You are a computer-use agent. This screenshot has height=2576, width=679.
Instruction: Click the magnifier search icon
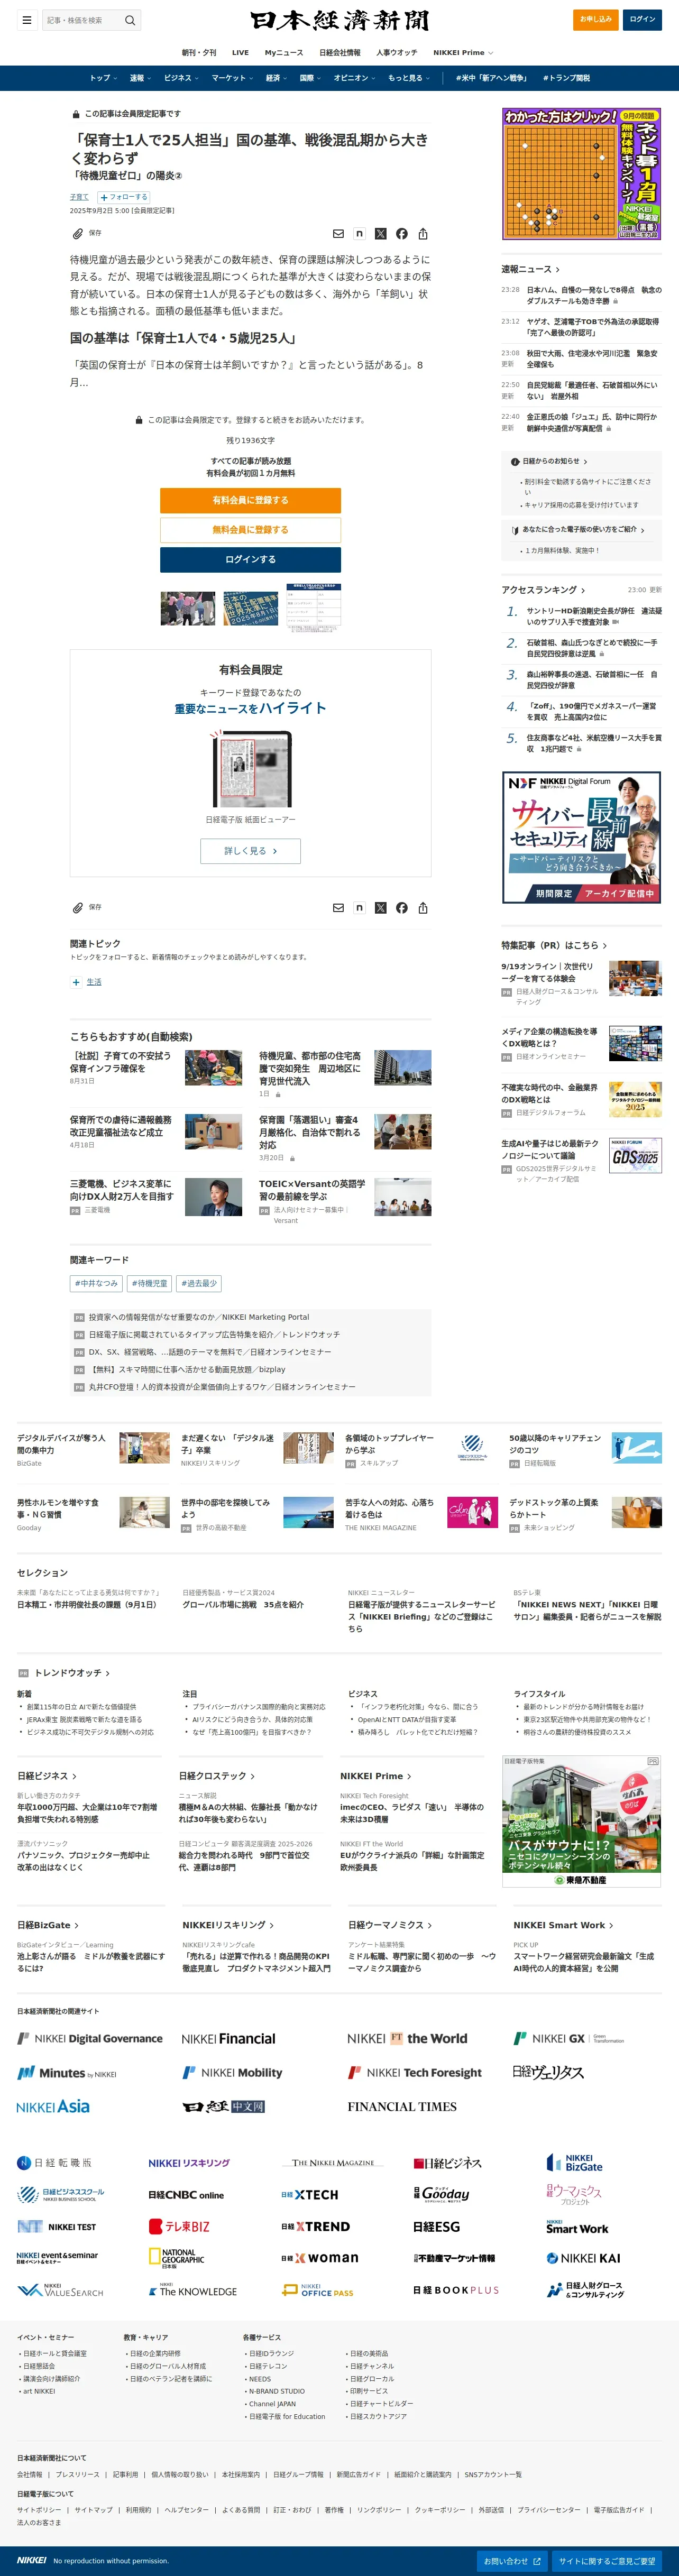point(129,20)
